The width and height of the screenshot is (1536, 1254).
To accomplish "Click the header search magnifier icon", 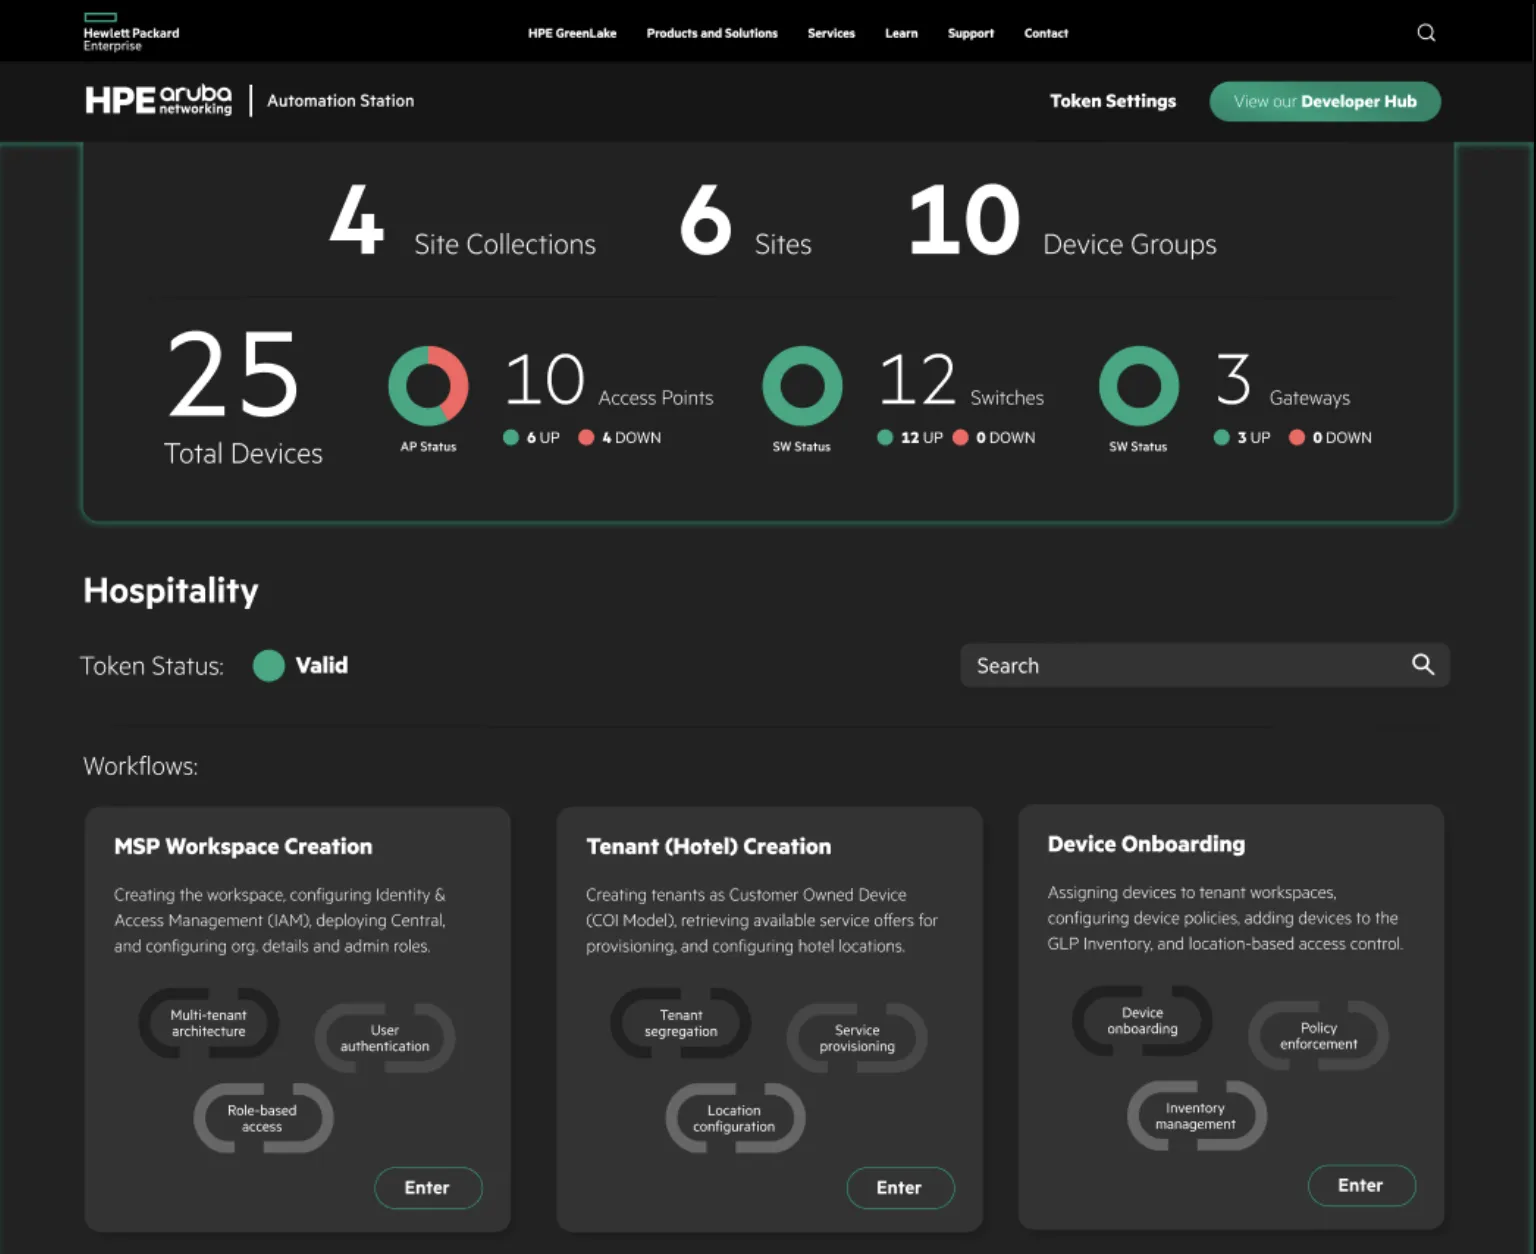I will coord(1426,33).
